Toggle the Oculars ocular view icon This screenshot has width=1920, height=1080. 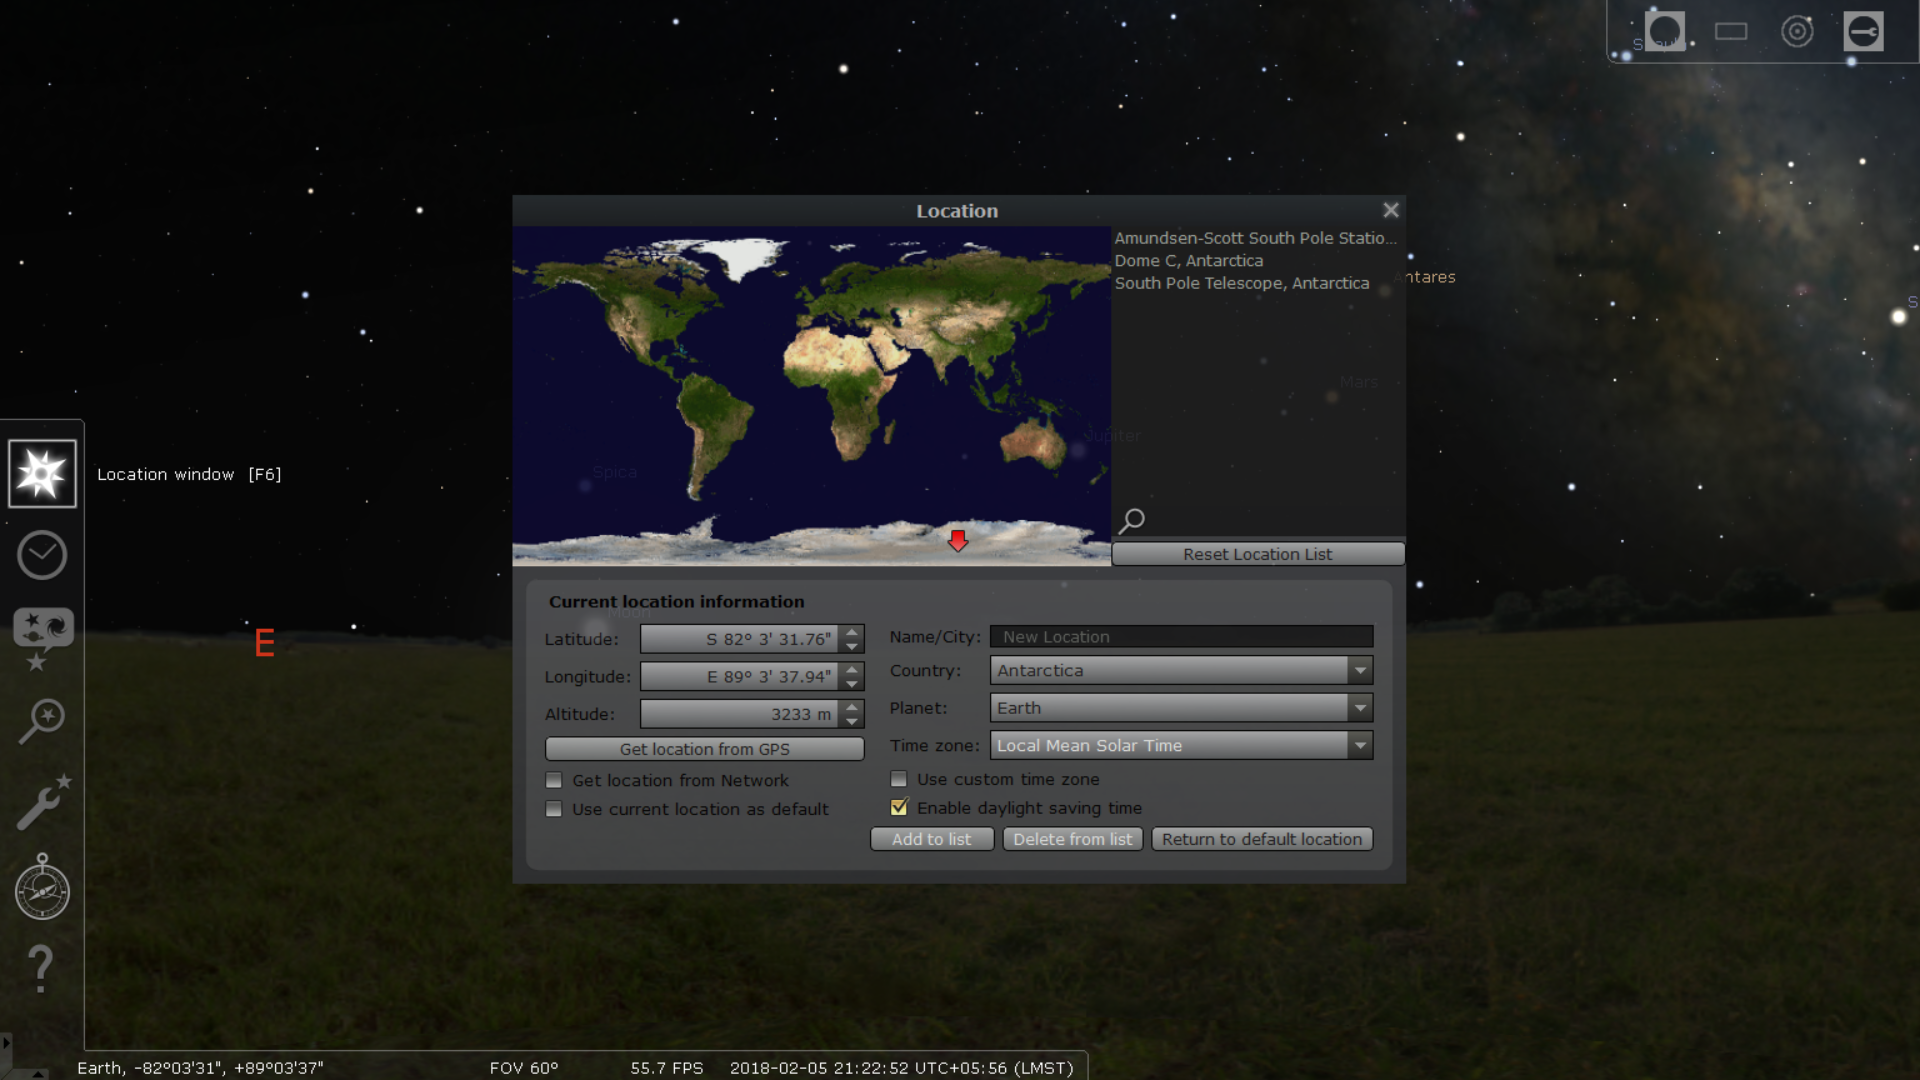(x=1664, y=31)
